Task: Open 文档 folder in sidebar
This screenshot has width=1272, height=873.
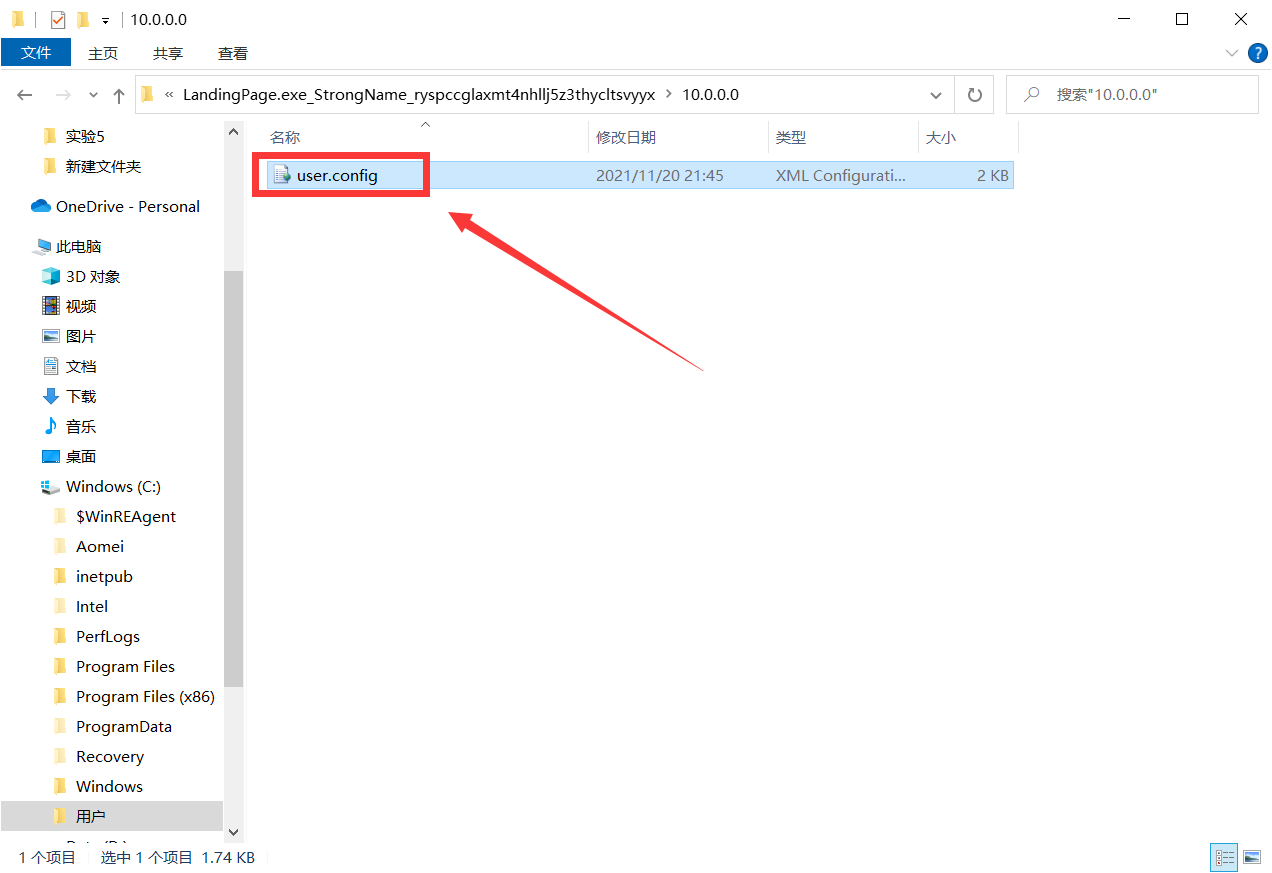Action: click(81, 366)
